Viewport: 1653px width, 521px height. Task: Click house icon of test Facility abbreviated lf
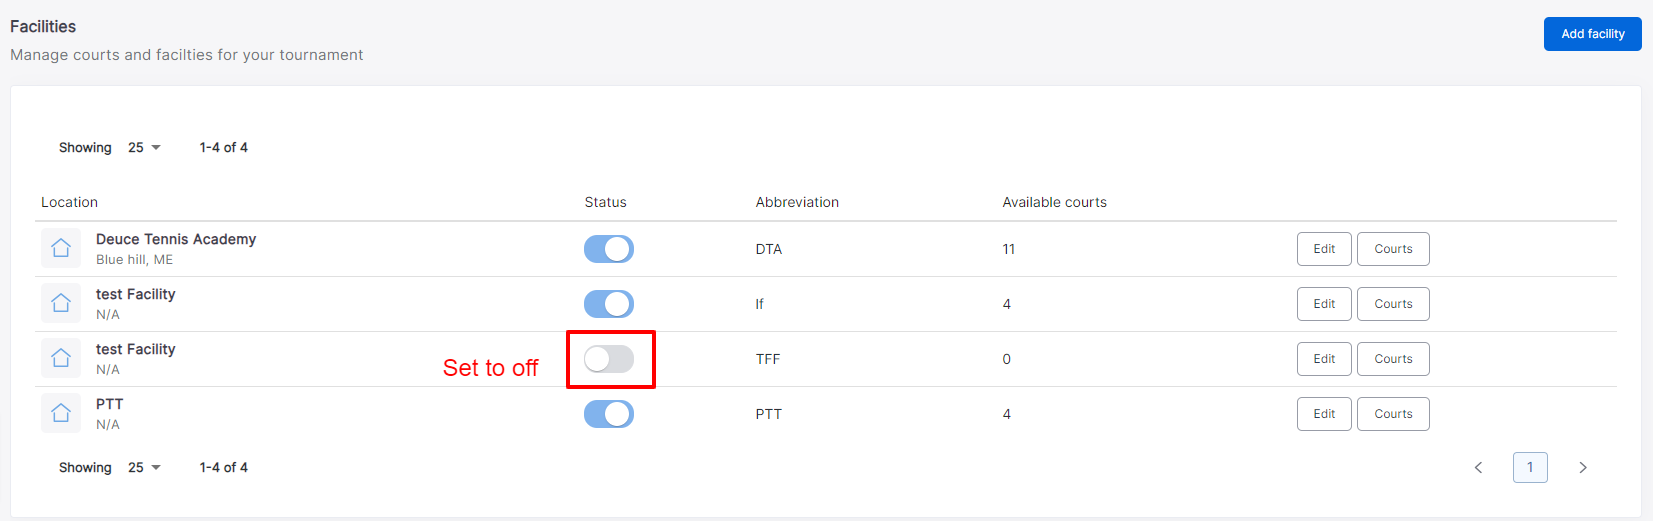[x=61, y=303]
